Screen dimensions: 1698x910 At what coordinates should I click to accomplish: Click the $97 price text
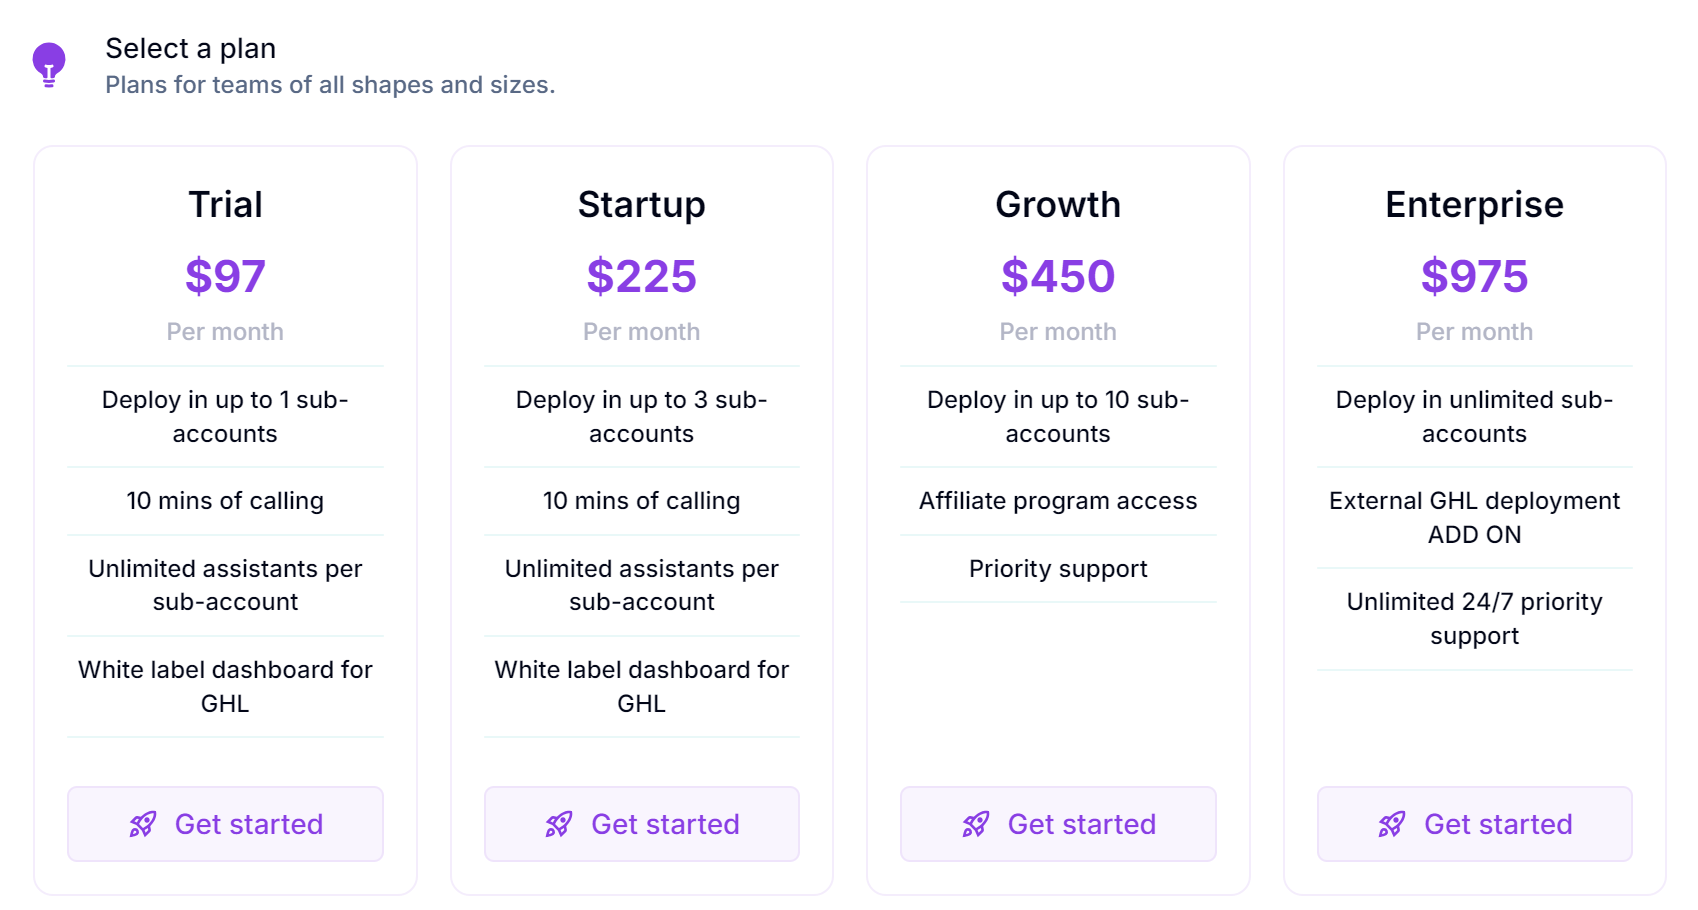(x=225, y=277)
